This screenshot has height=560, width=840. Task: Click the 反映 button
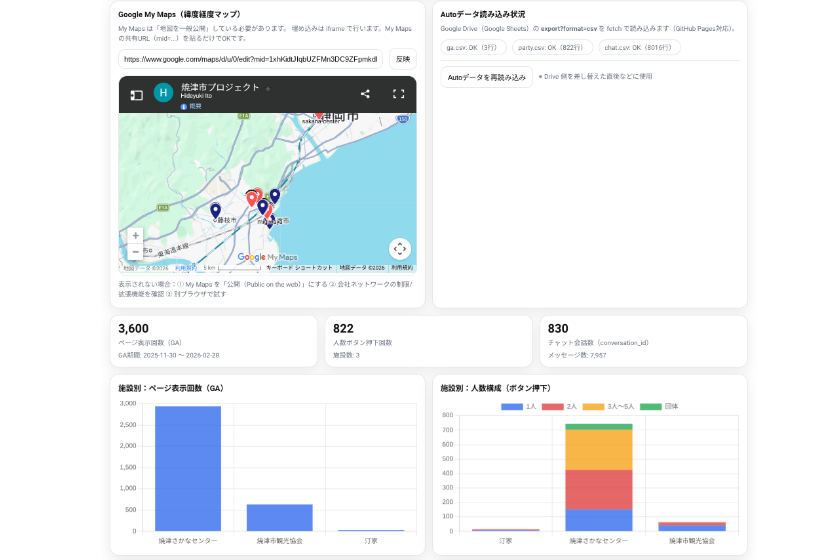point(403,59)
